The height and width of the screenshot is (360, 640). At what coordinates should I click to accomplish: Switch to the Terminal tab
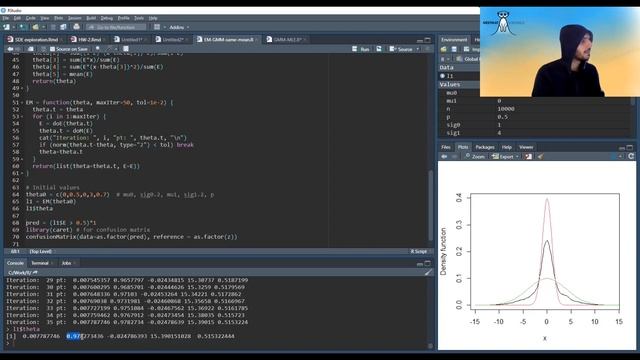(40, 263)
